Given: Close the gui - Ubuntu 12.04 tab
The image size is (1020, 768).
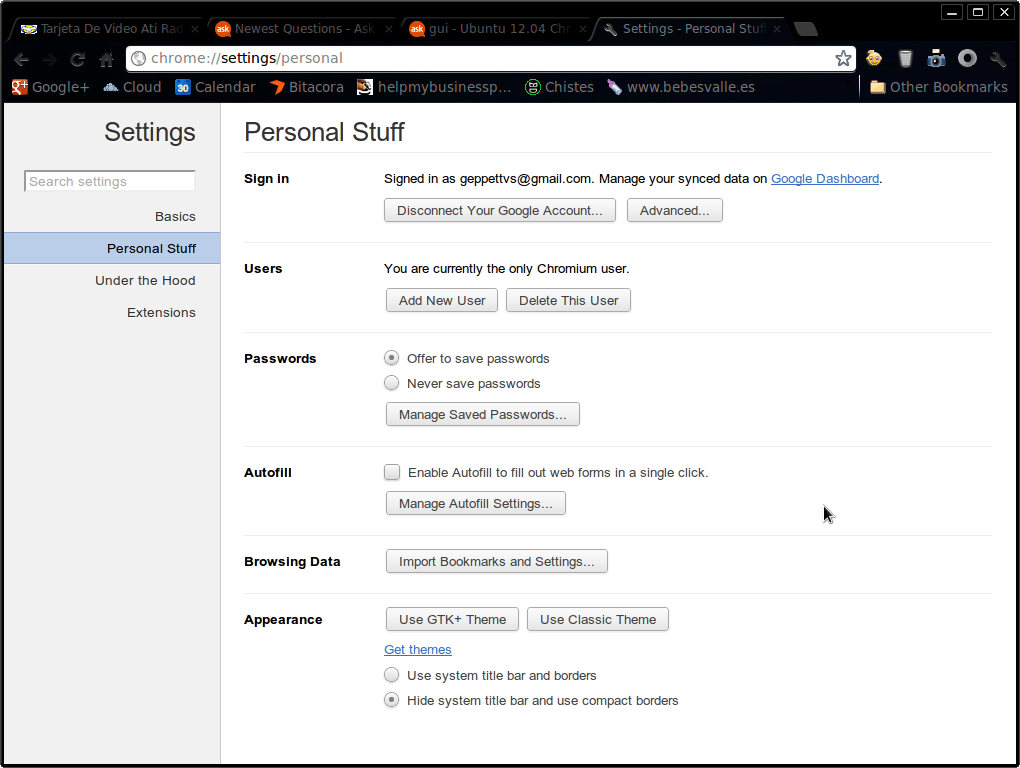Looking at the screenshot, I should coord(583,29).
